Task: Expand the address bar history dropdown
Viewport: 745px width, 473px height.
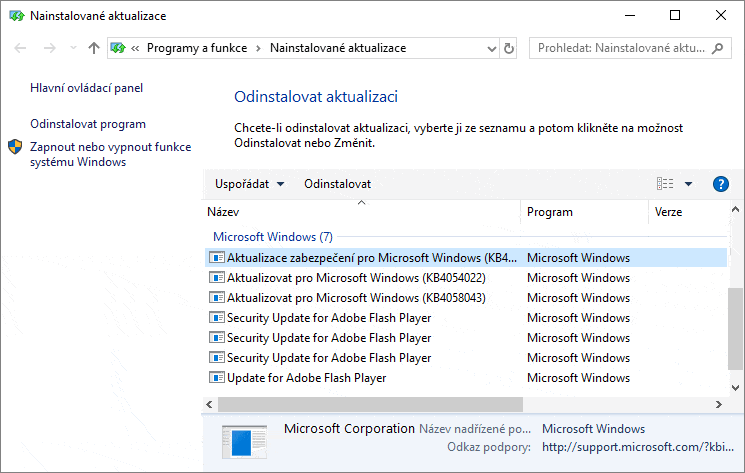Action: click(x=492, y=48)
